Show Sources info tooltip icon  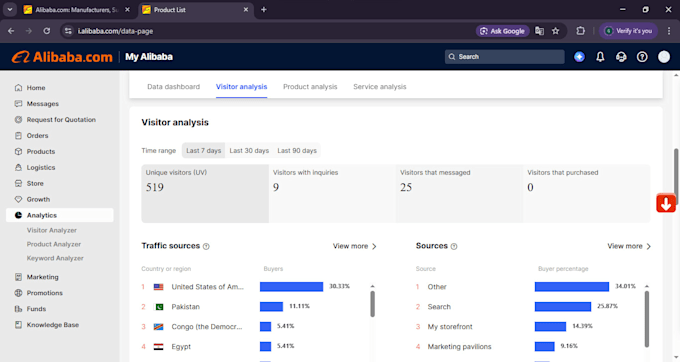coord(454,246)
